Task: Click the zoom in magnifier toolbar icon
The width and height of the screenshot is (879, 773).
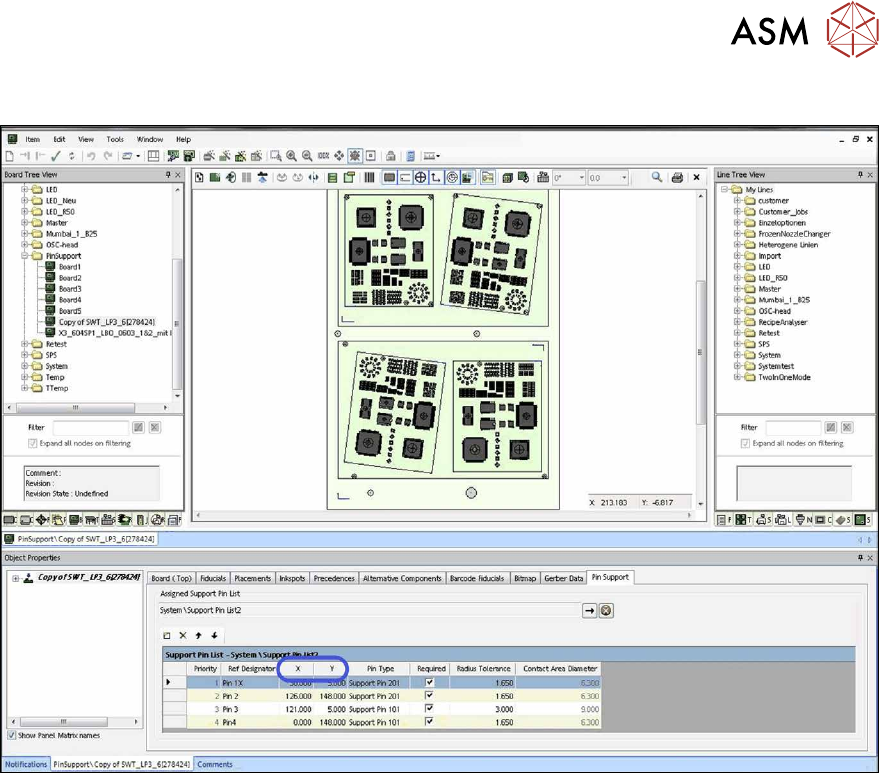Action: [291, 156]
